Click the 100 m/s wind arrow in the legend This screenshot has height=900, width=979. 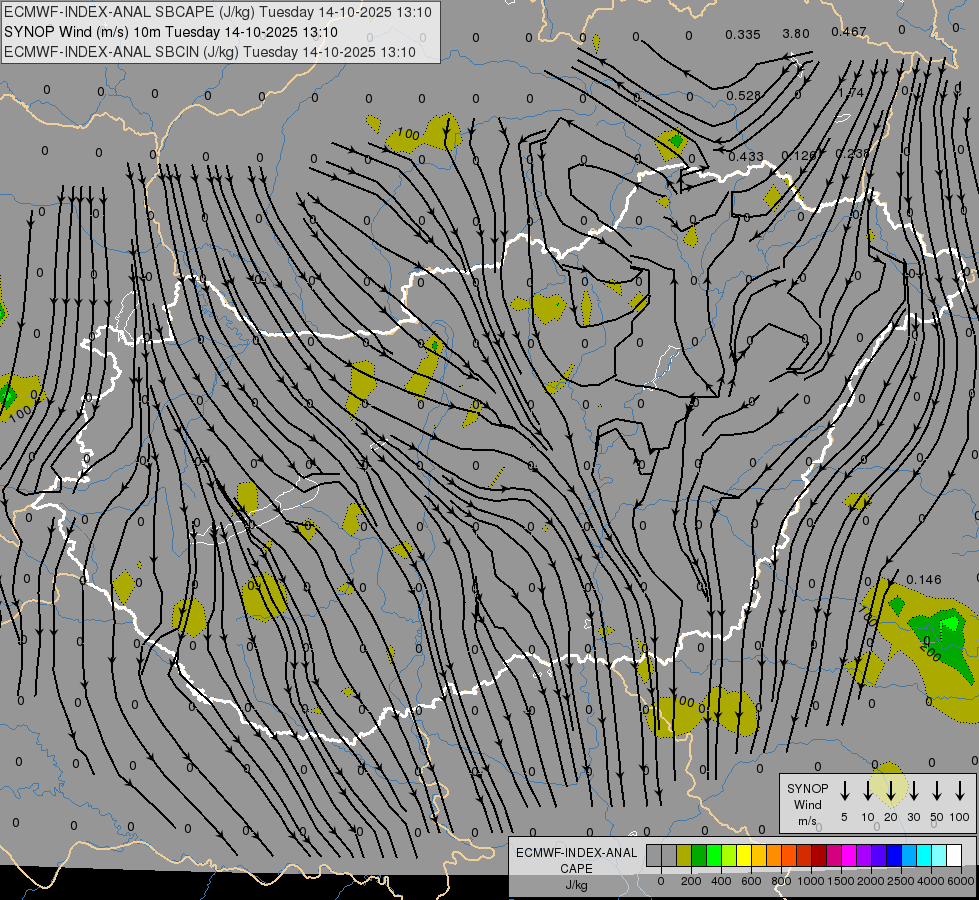(x=960, y=790)
